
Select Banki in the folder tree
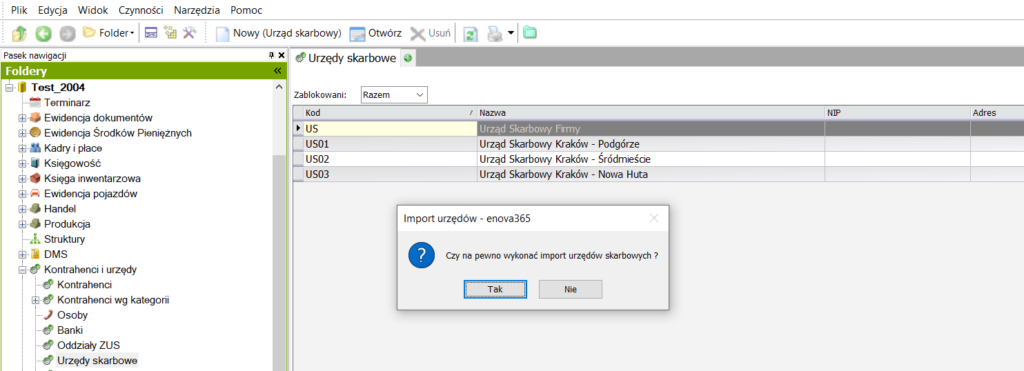pos(70,330)
